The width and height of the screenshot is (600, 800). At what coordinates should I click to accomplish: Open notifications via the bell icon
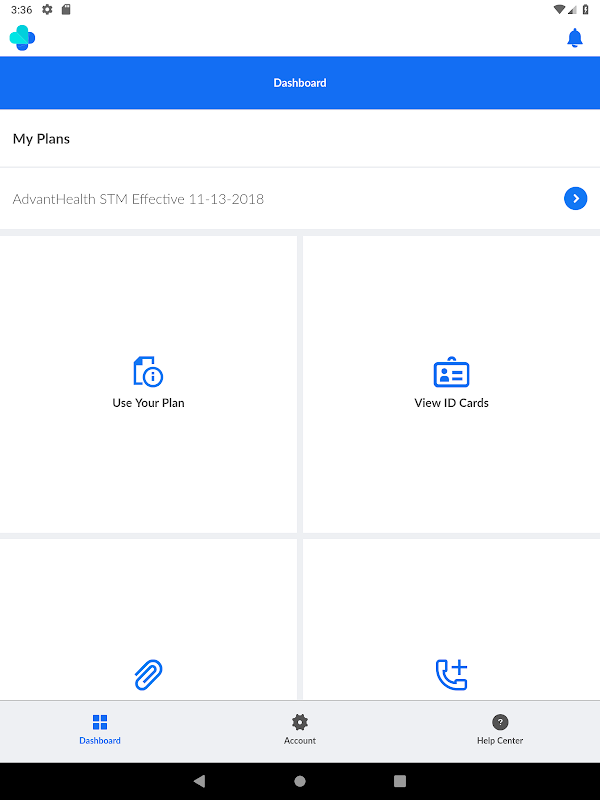pos(574,38)
